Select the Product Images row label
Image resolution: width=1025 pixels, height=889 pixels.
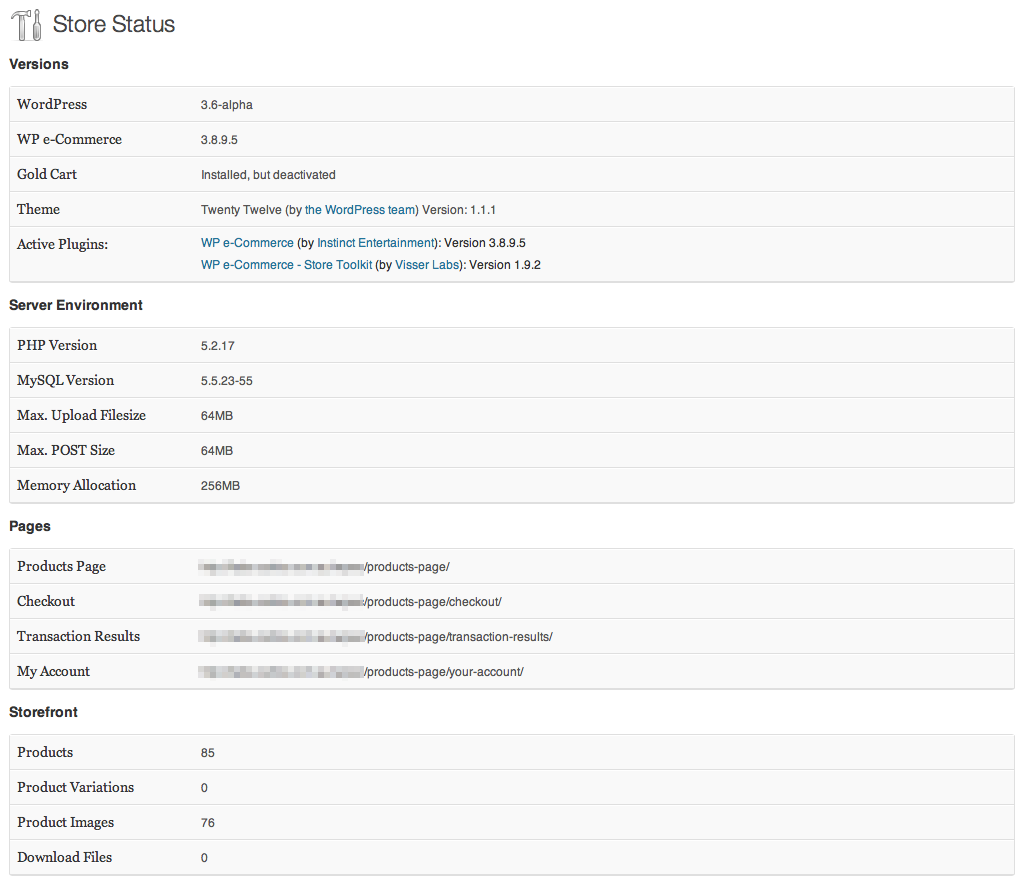point(65,822)
